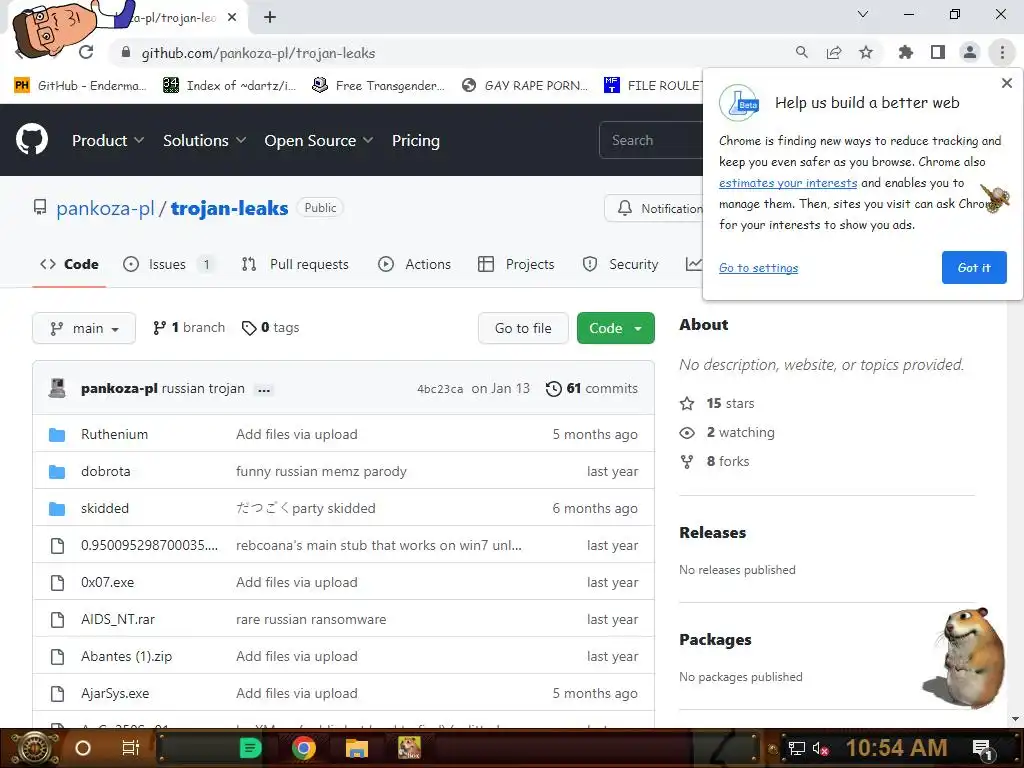1024x768 pixels.
Task: Click the GitHub logo icon
Action: [32, 139]
